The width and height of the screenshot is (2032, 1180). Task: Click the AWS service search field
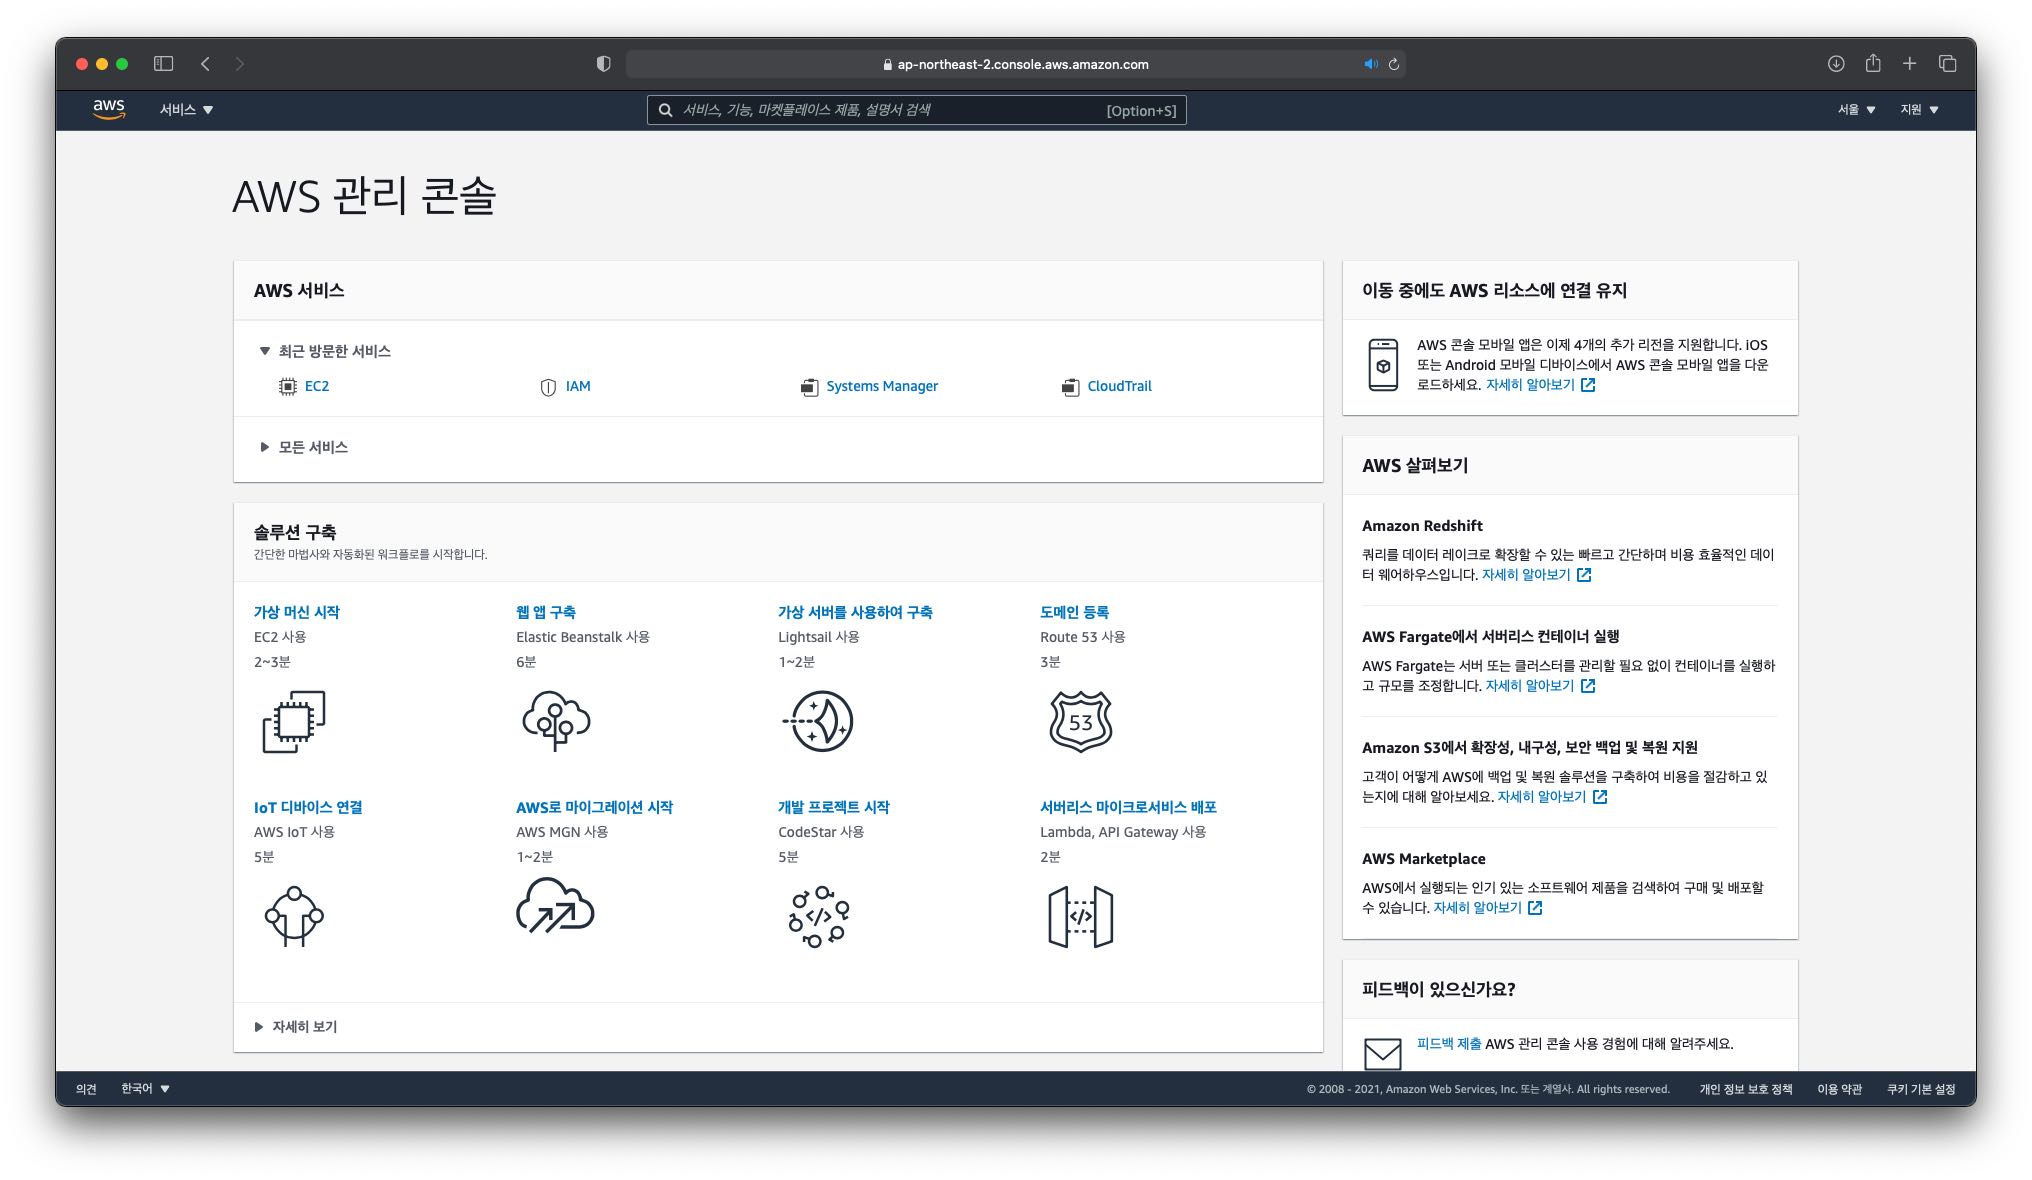pyautogui.click(x=916, y=110)
